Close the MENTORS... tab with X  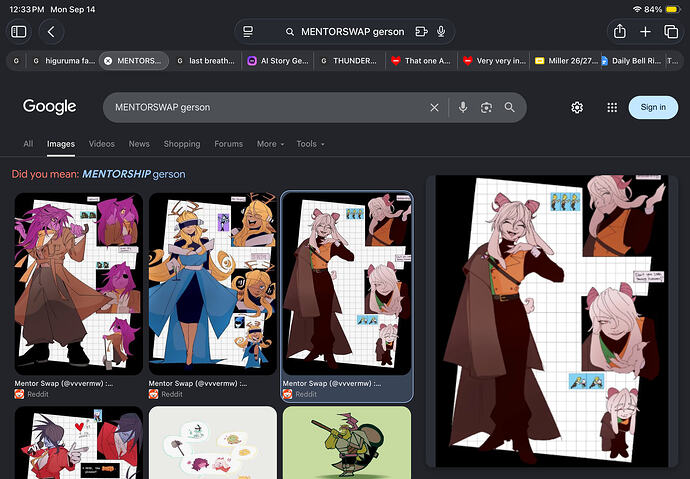[108, 61]
